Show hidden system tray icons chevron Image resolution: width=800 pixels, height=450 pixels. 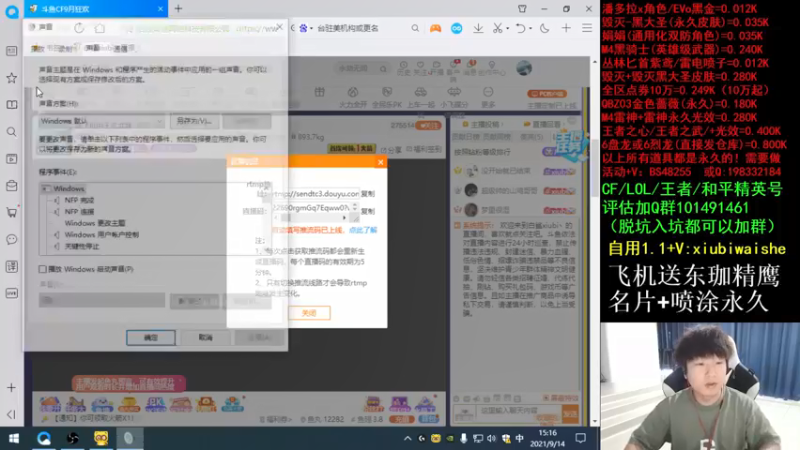[x=407, y=438]
